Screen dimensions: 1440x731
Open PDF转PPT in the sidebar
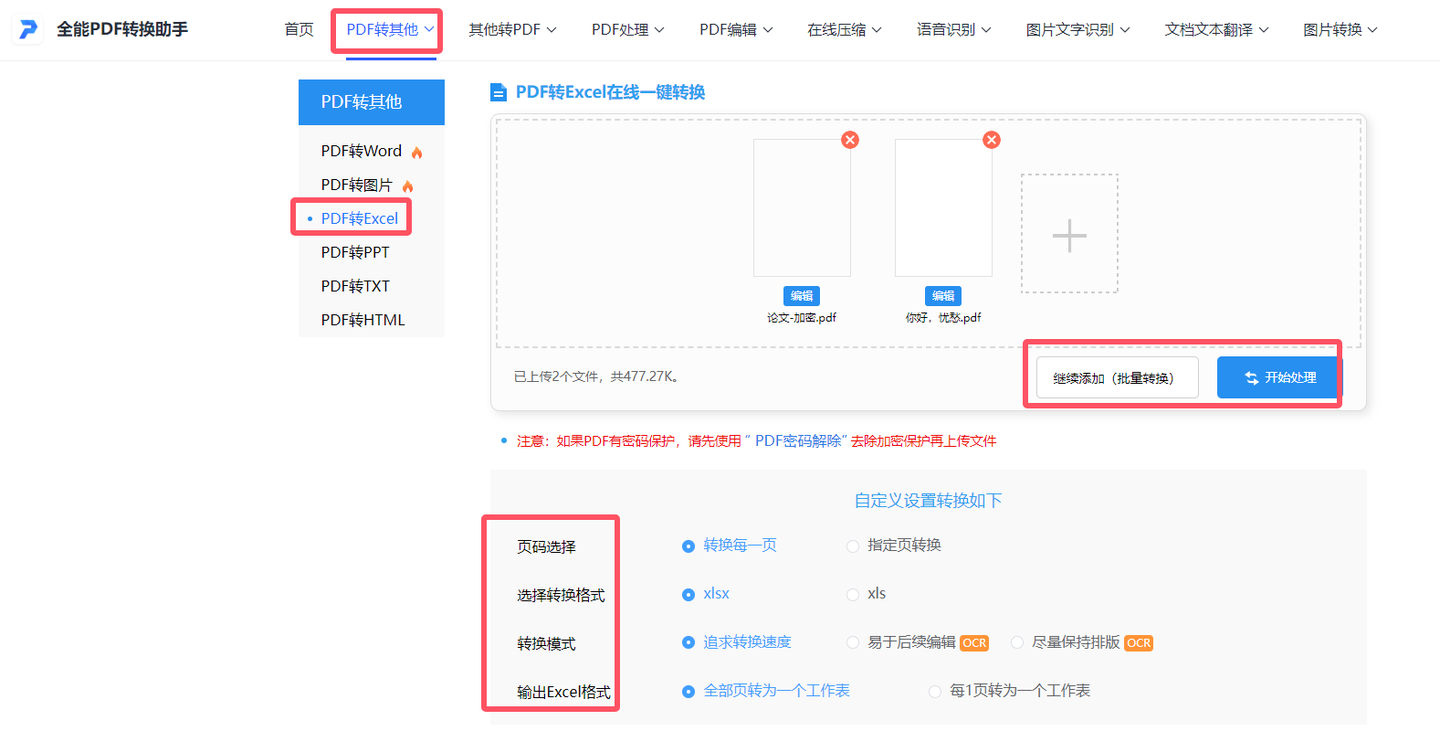[x=355, y=252]
